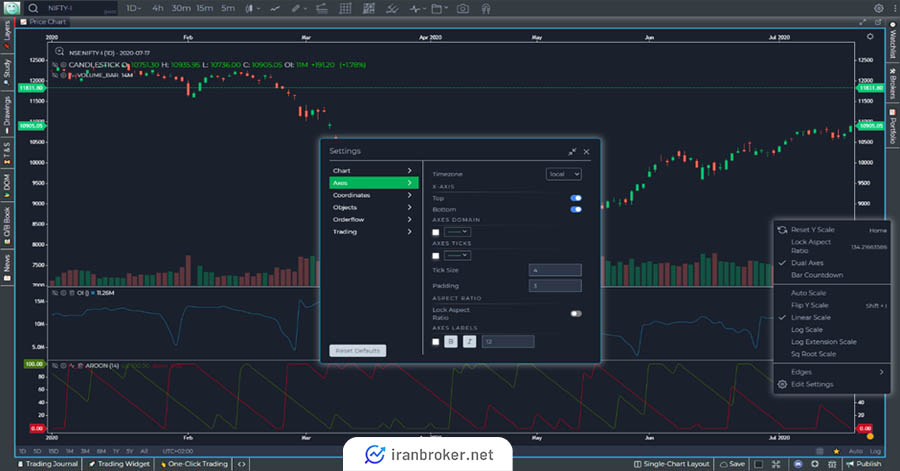Screen dimensions: 900x471
Task: Click the line study icon in toolbar
Action: [275, 8]
